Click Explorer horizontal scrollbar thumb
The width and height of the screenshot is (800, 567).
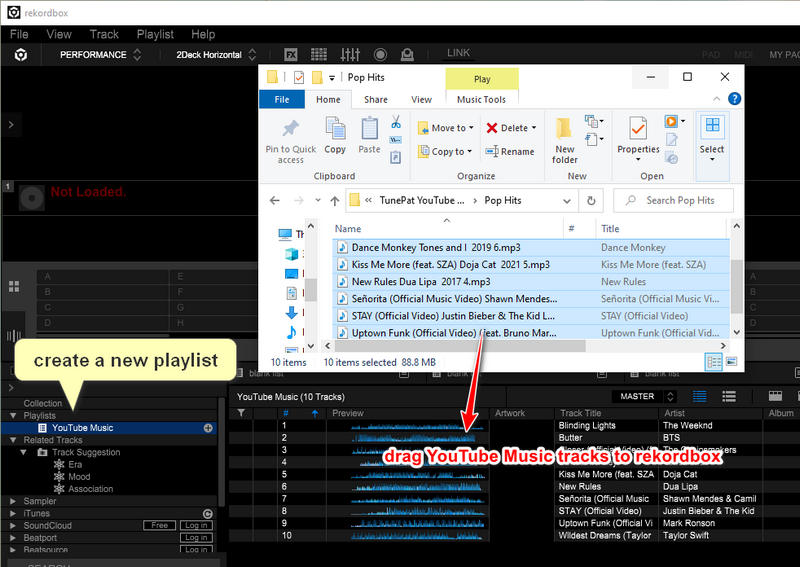pyautogui.click(x=460, y=346)
